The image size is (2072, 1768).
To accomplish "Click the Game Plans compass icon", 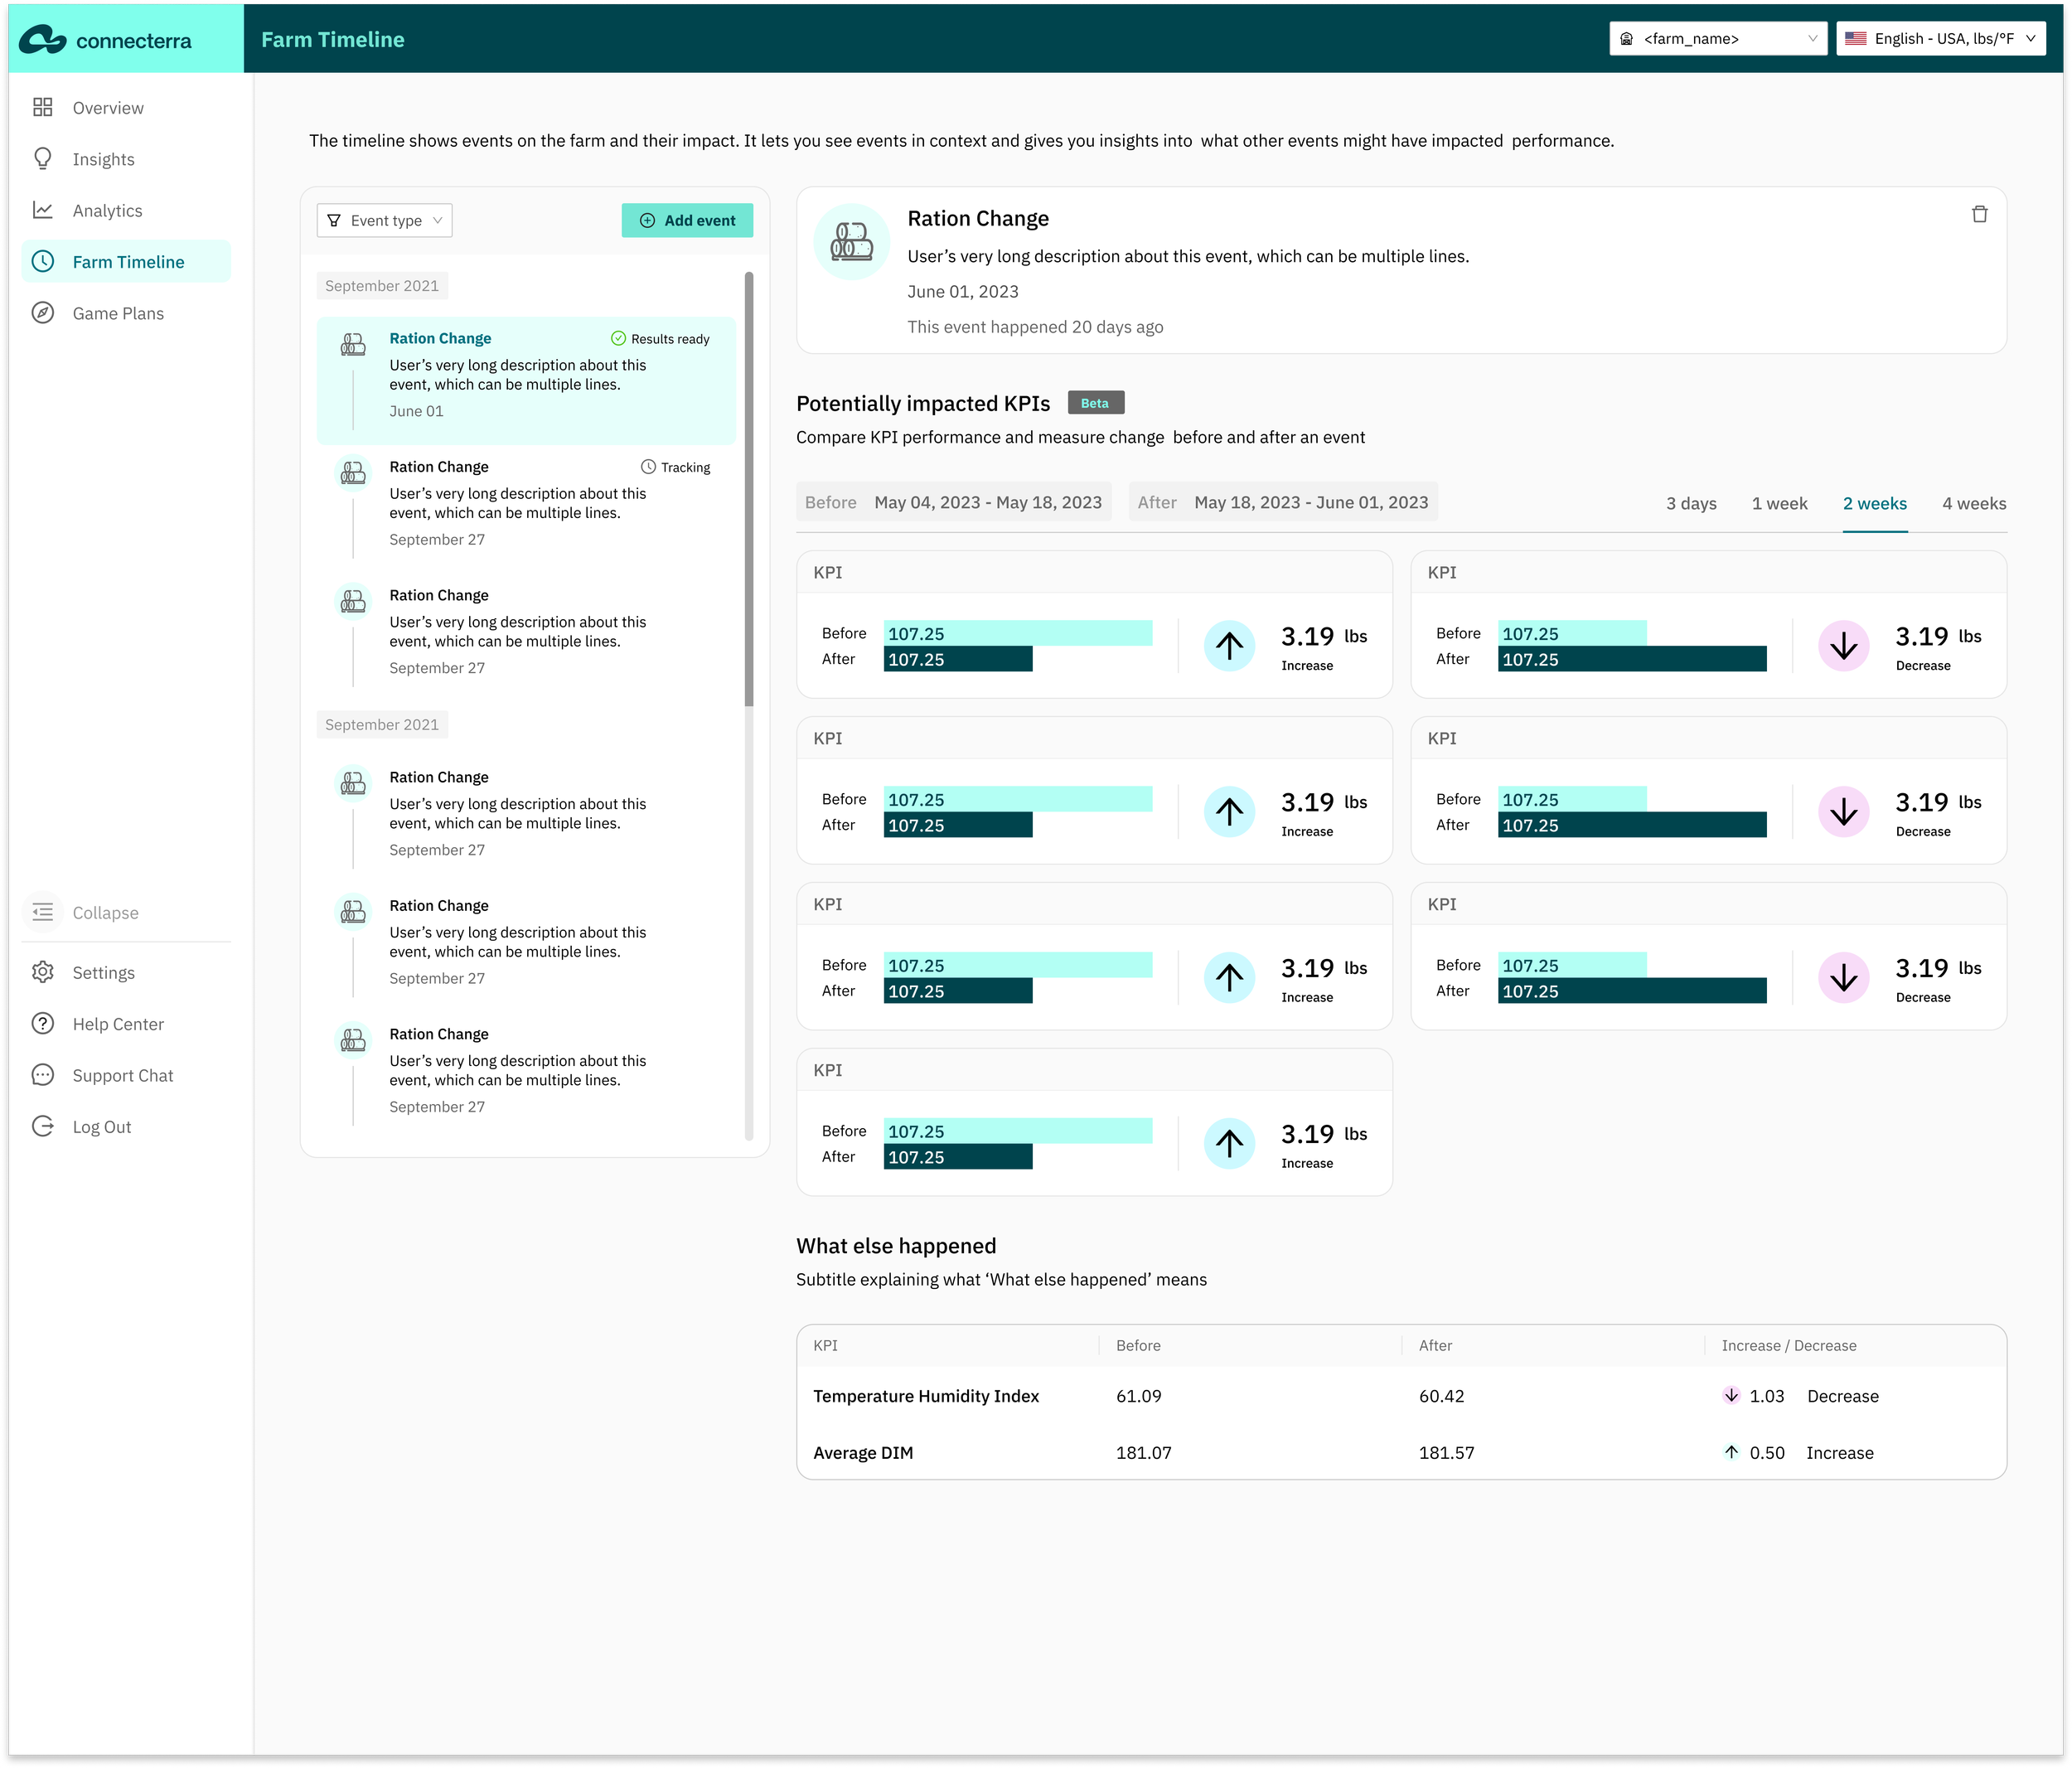I will 43,313.
